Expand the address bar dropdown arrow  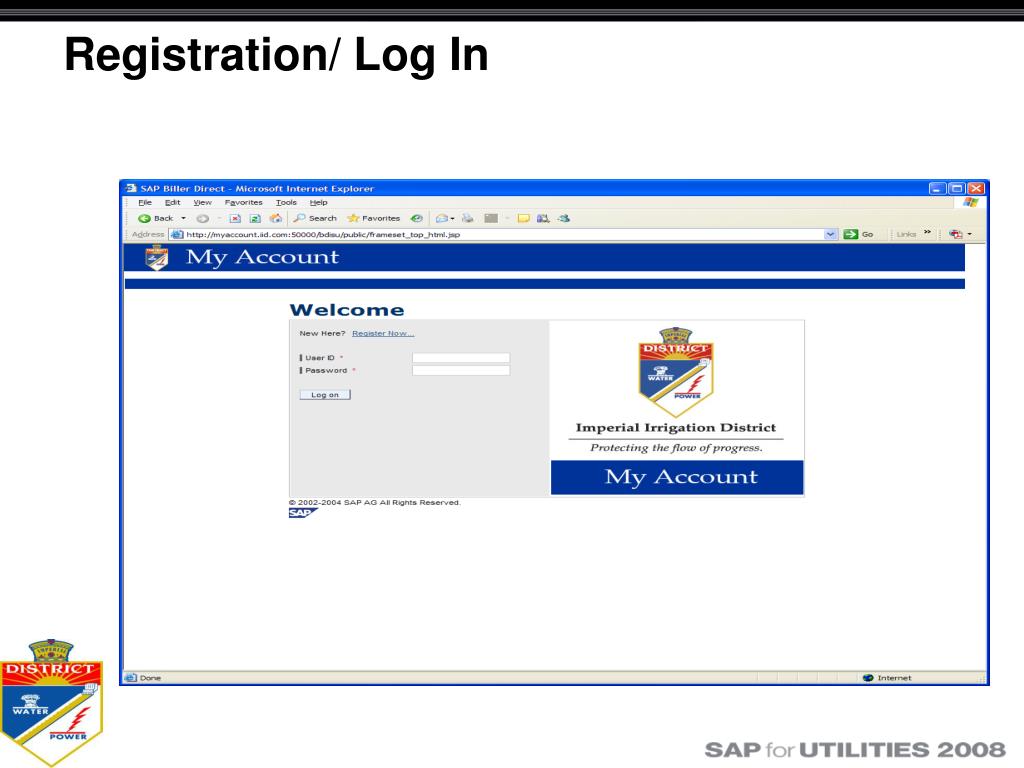point(830,234)
